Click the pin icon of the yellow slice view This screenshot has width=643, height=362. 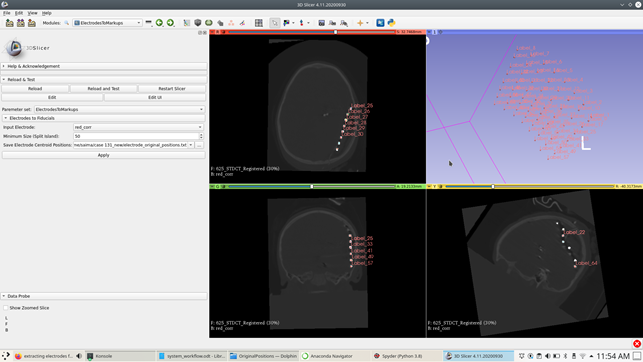(429, 186)
